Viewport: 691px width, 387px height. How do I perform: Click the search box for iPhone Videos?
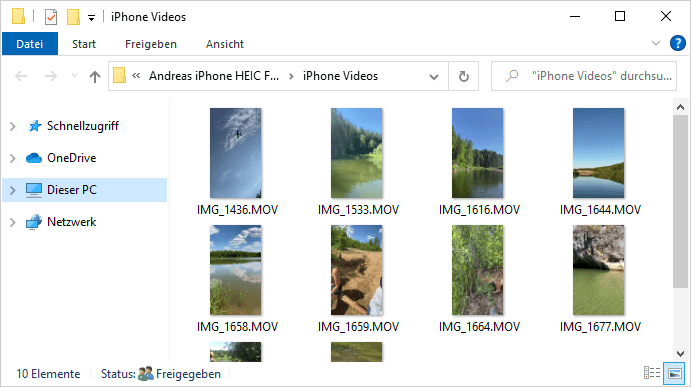(583, 76)
